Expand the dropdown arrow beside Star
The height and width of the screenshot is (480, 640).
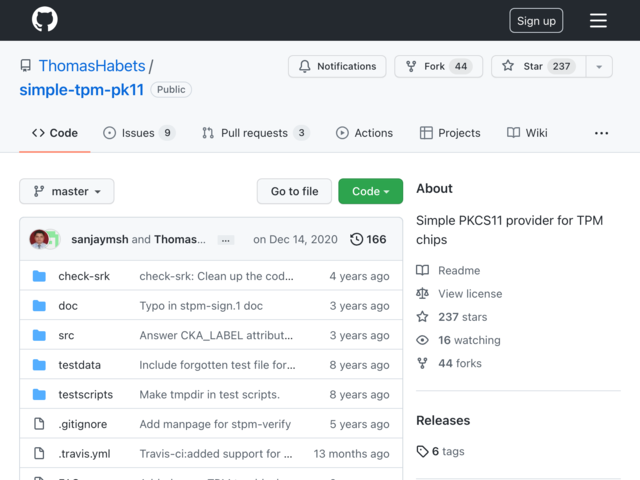tap(599, 66)
